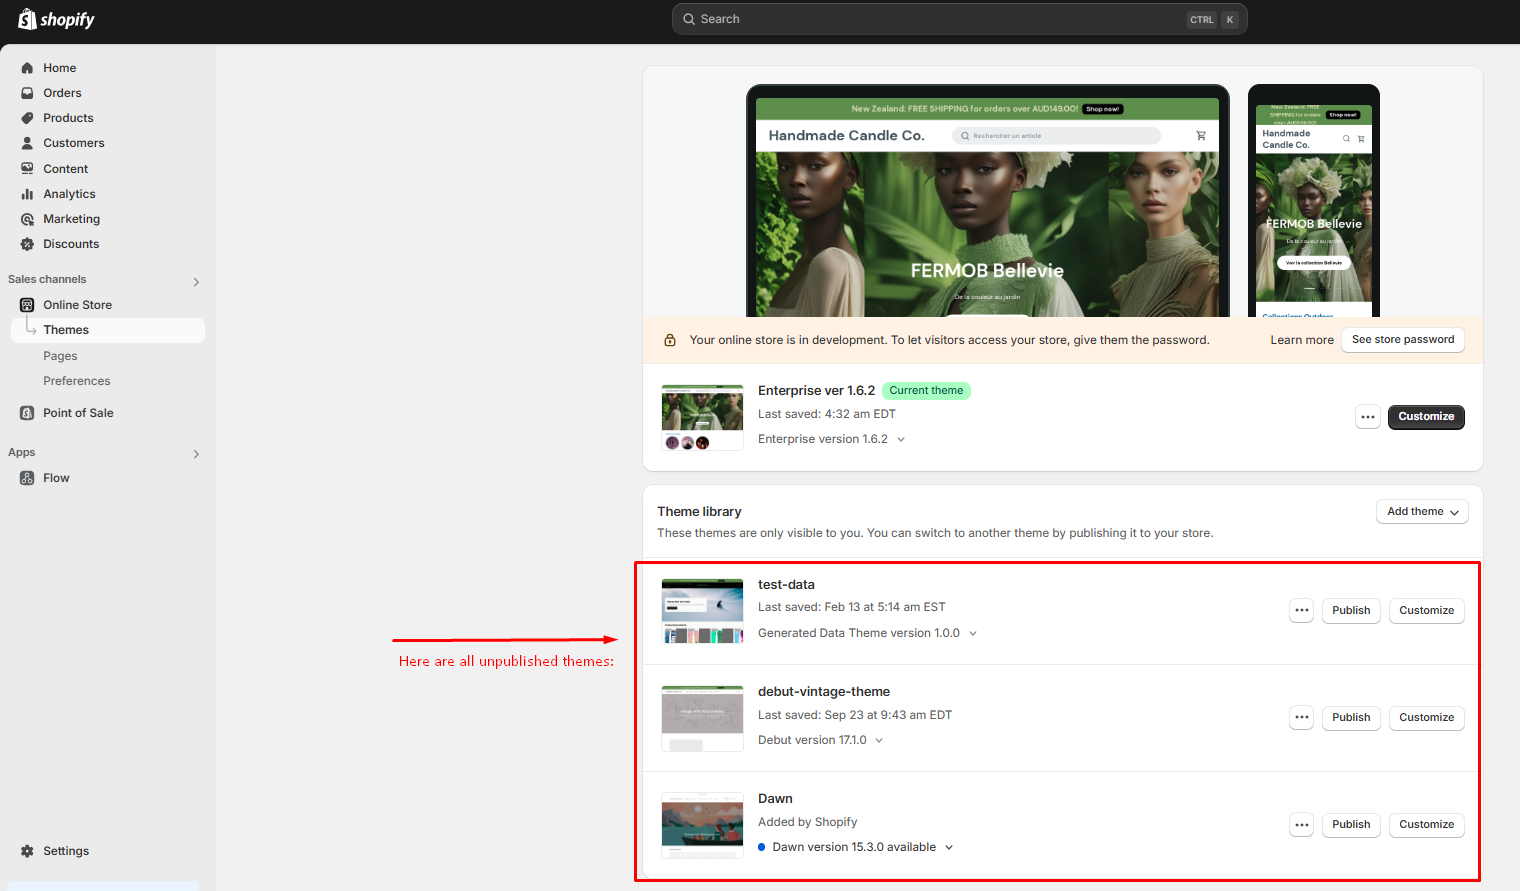The height and width of the screenshot is (891, 1520).
Task: Focus the Search field at the top
Action: pos(940,19)
